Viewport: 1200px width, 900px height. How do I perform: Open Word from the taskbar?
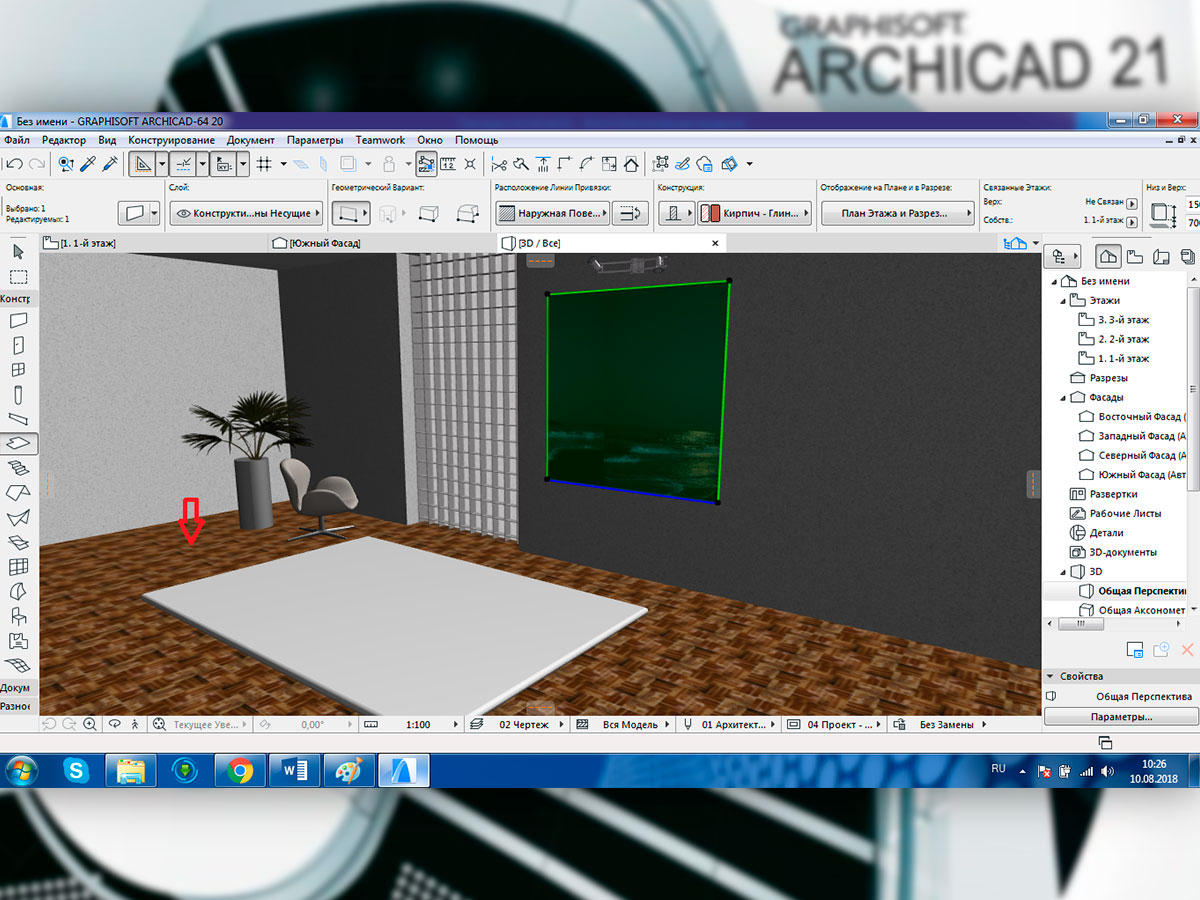295,770
